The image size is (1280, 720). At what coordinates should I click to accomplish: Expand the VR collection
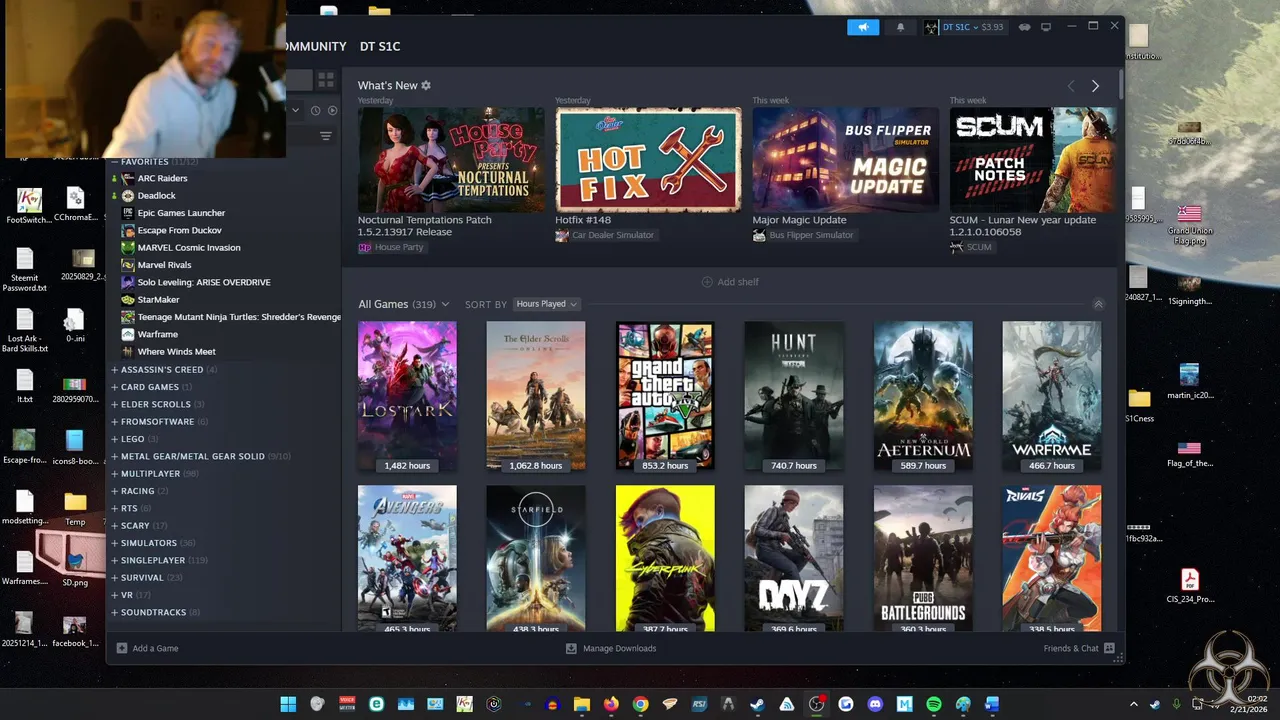click(x=115, y=595)
